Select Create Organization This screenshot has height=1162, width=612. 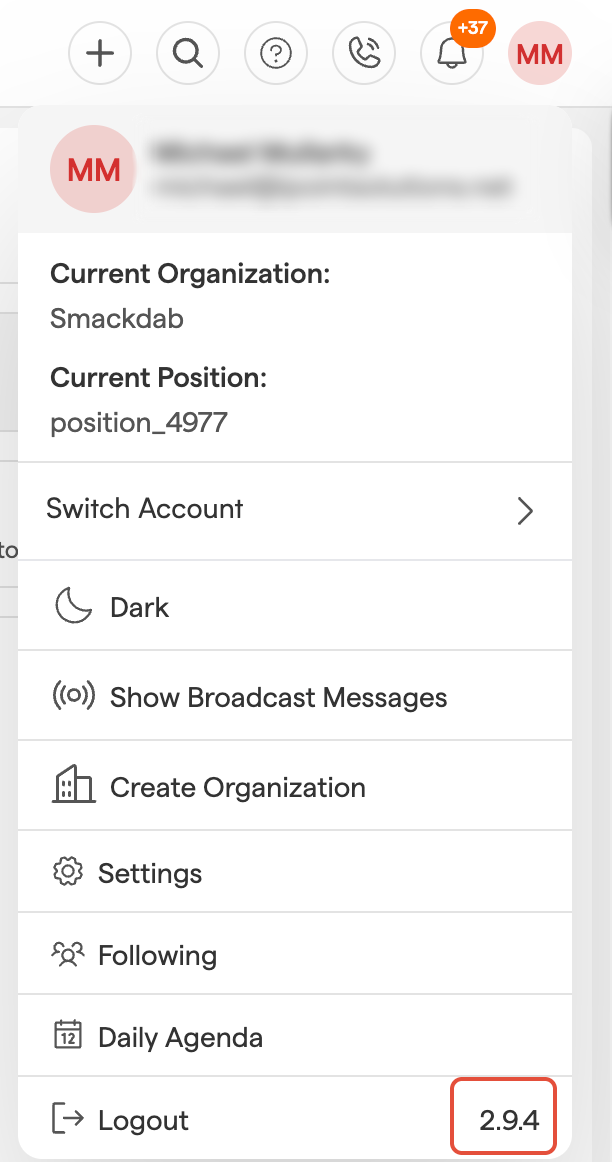(x=237, y=787)
